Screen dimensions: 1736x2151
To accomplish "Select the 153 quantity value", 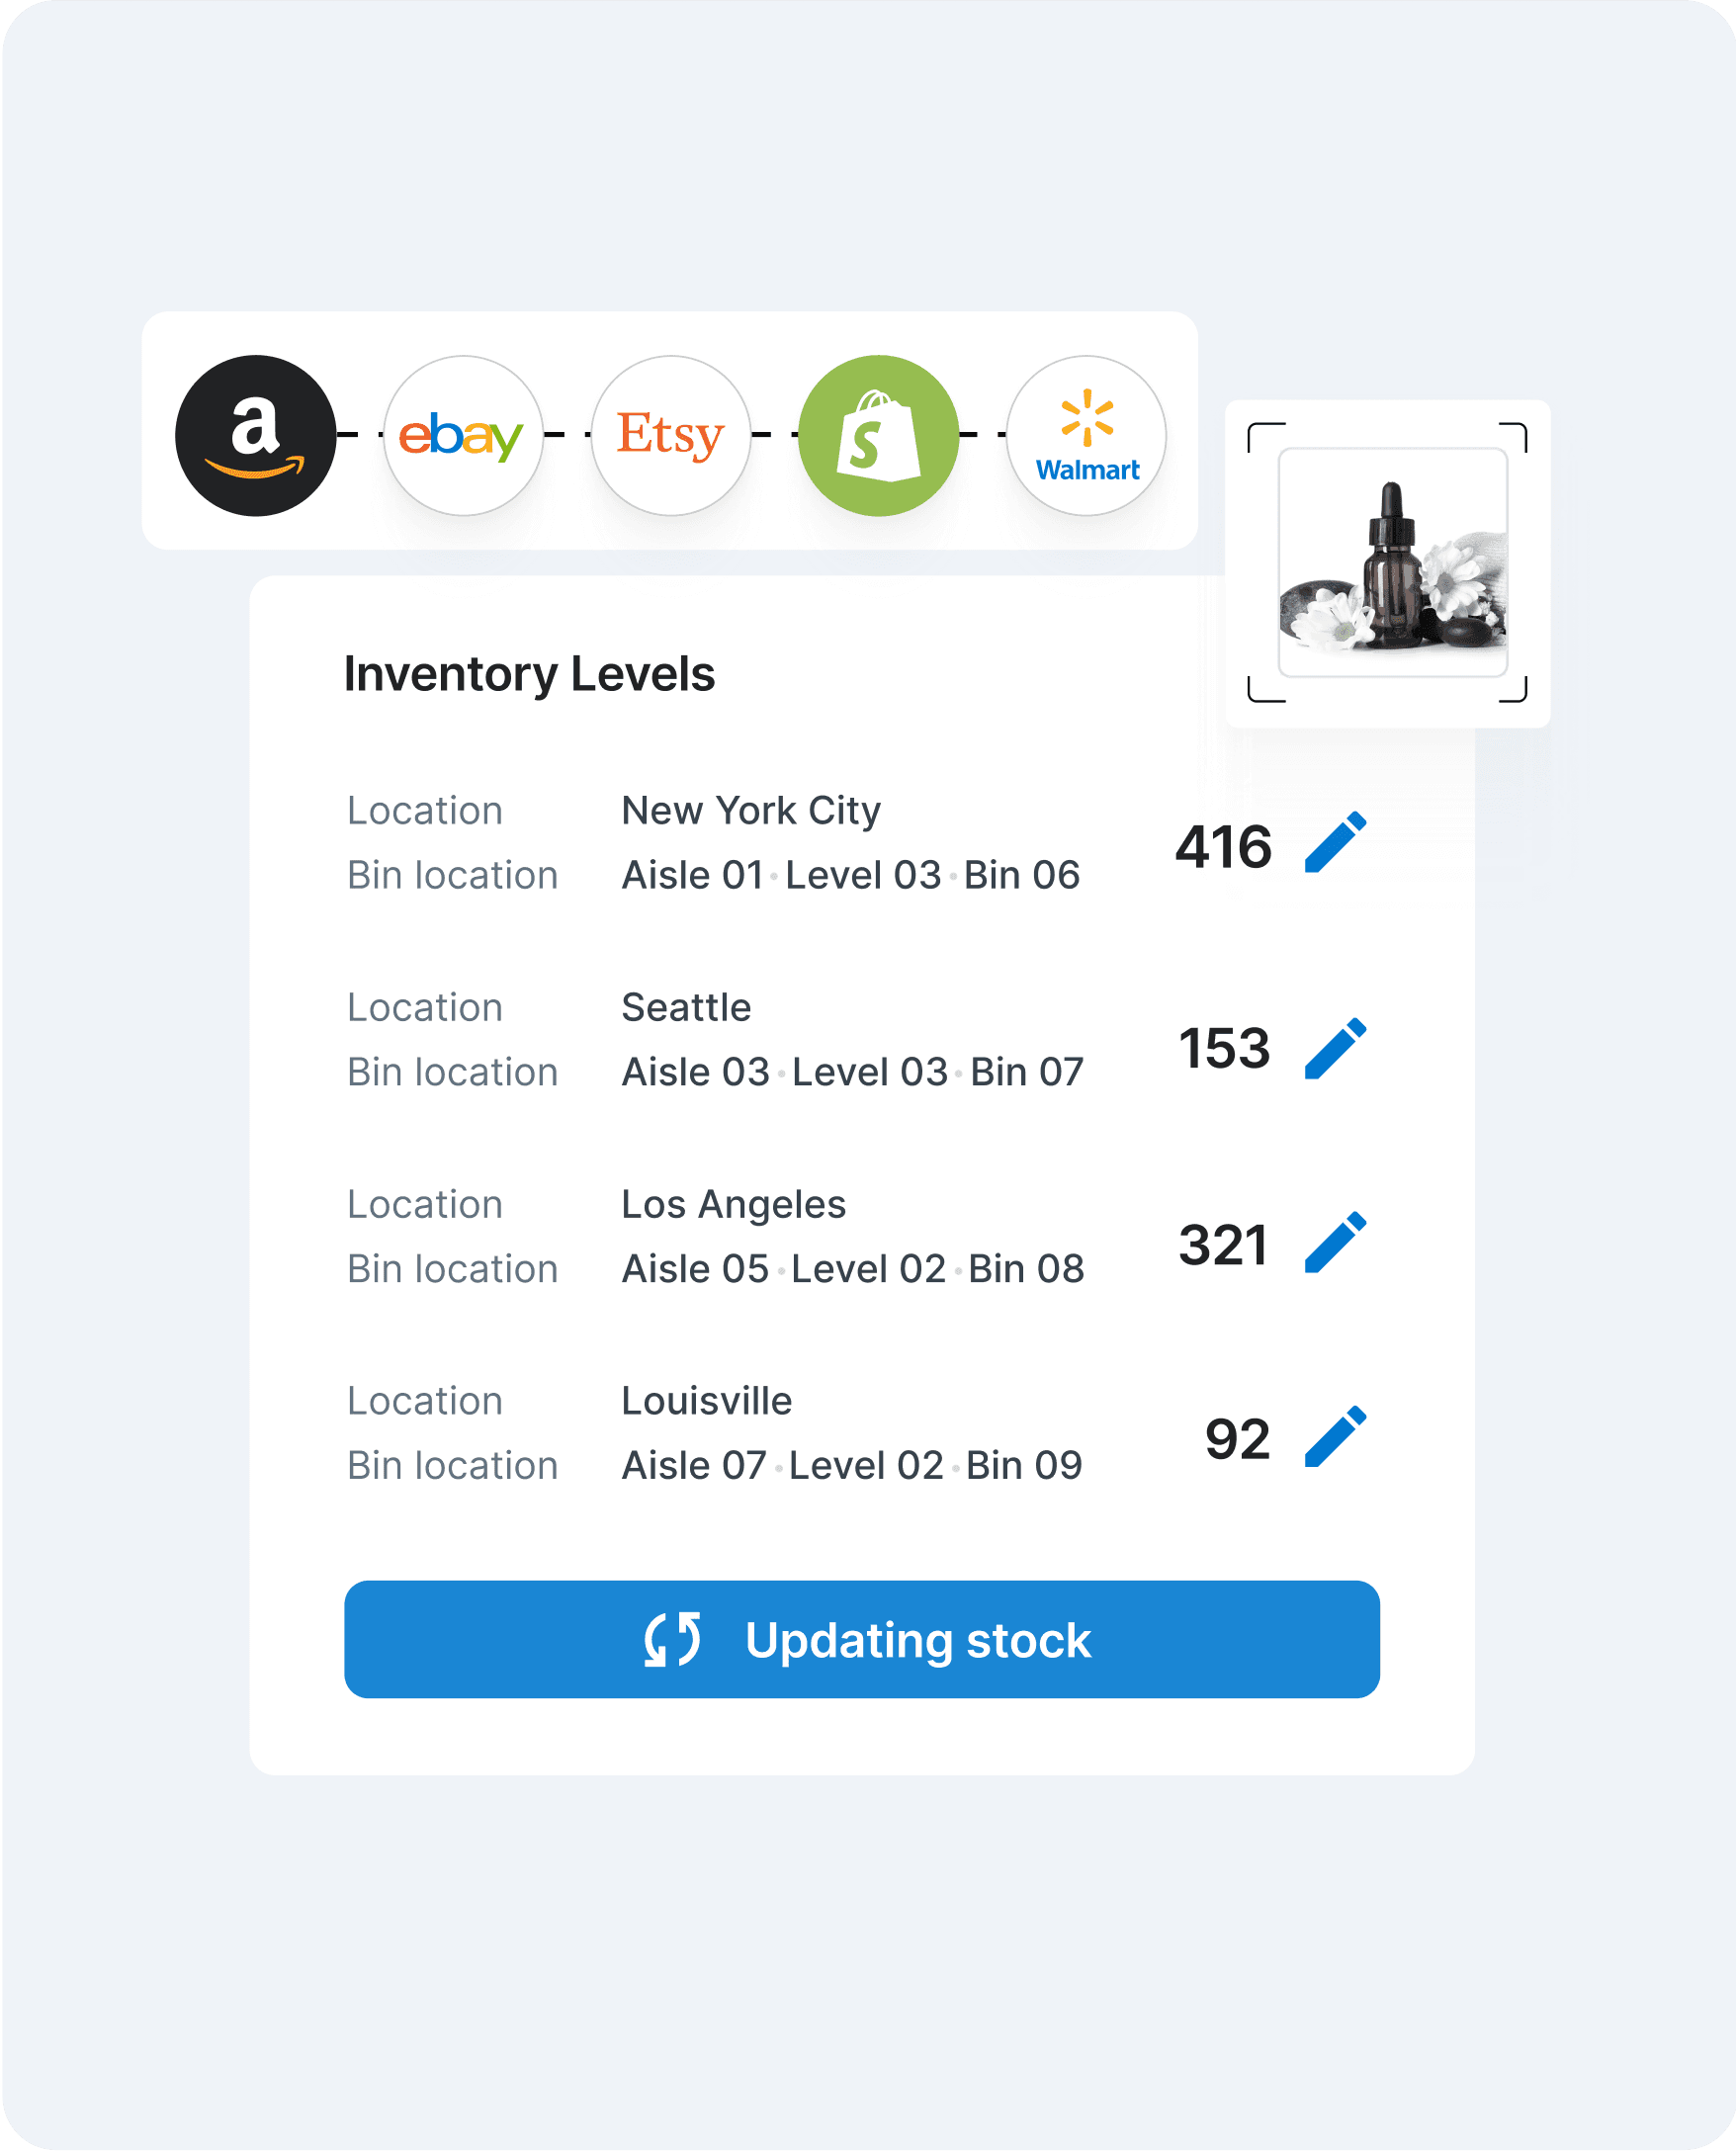I will click(1224, 1049).
